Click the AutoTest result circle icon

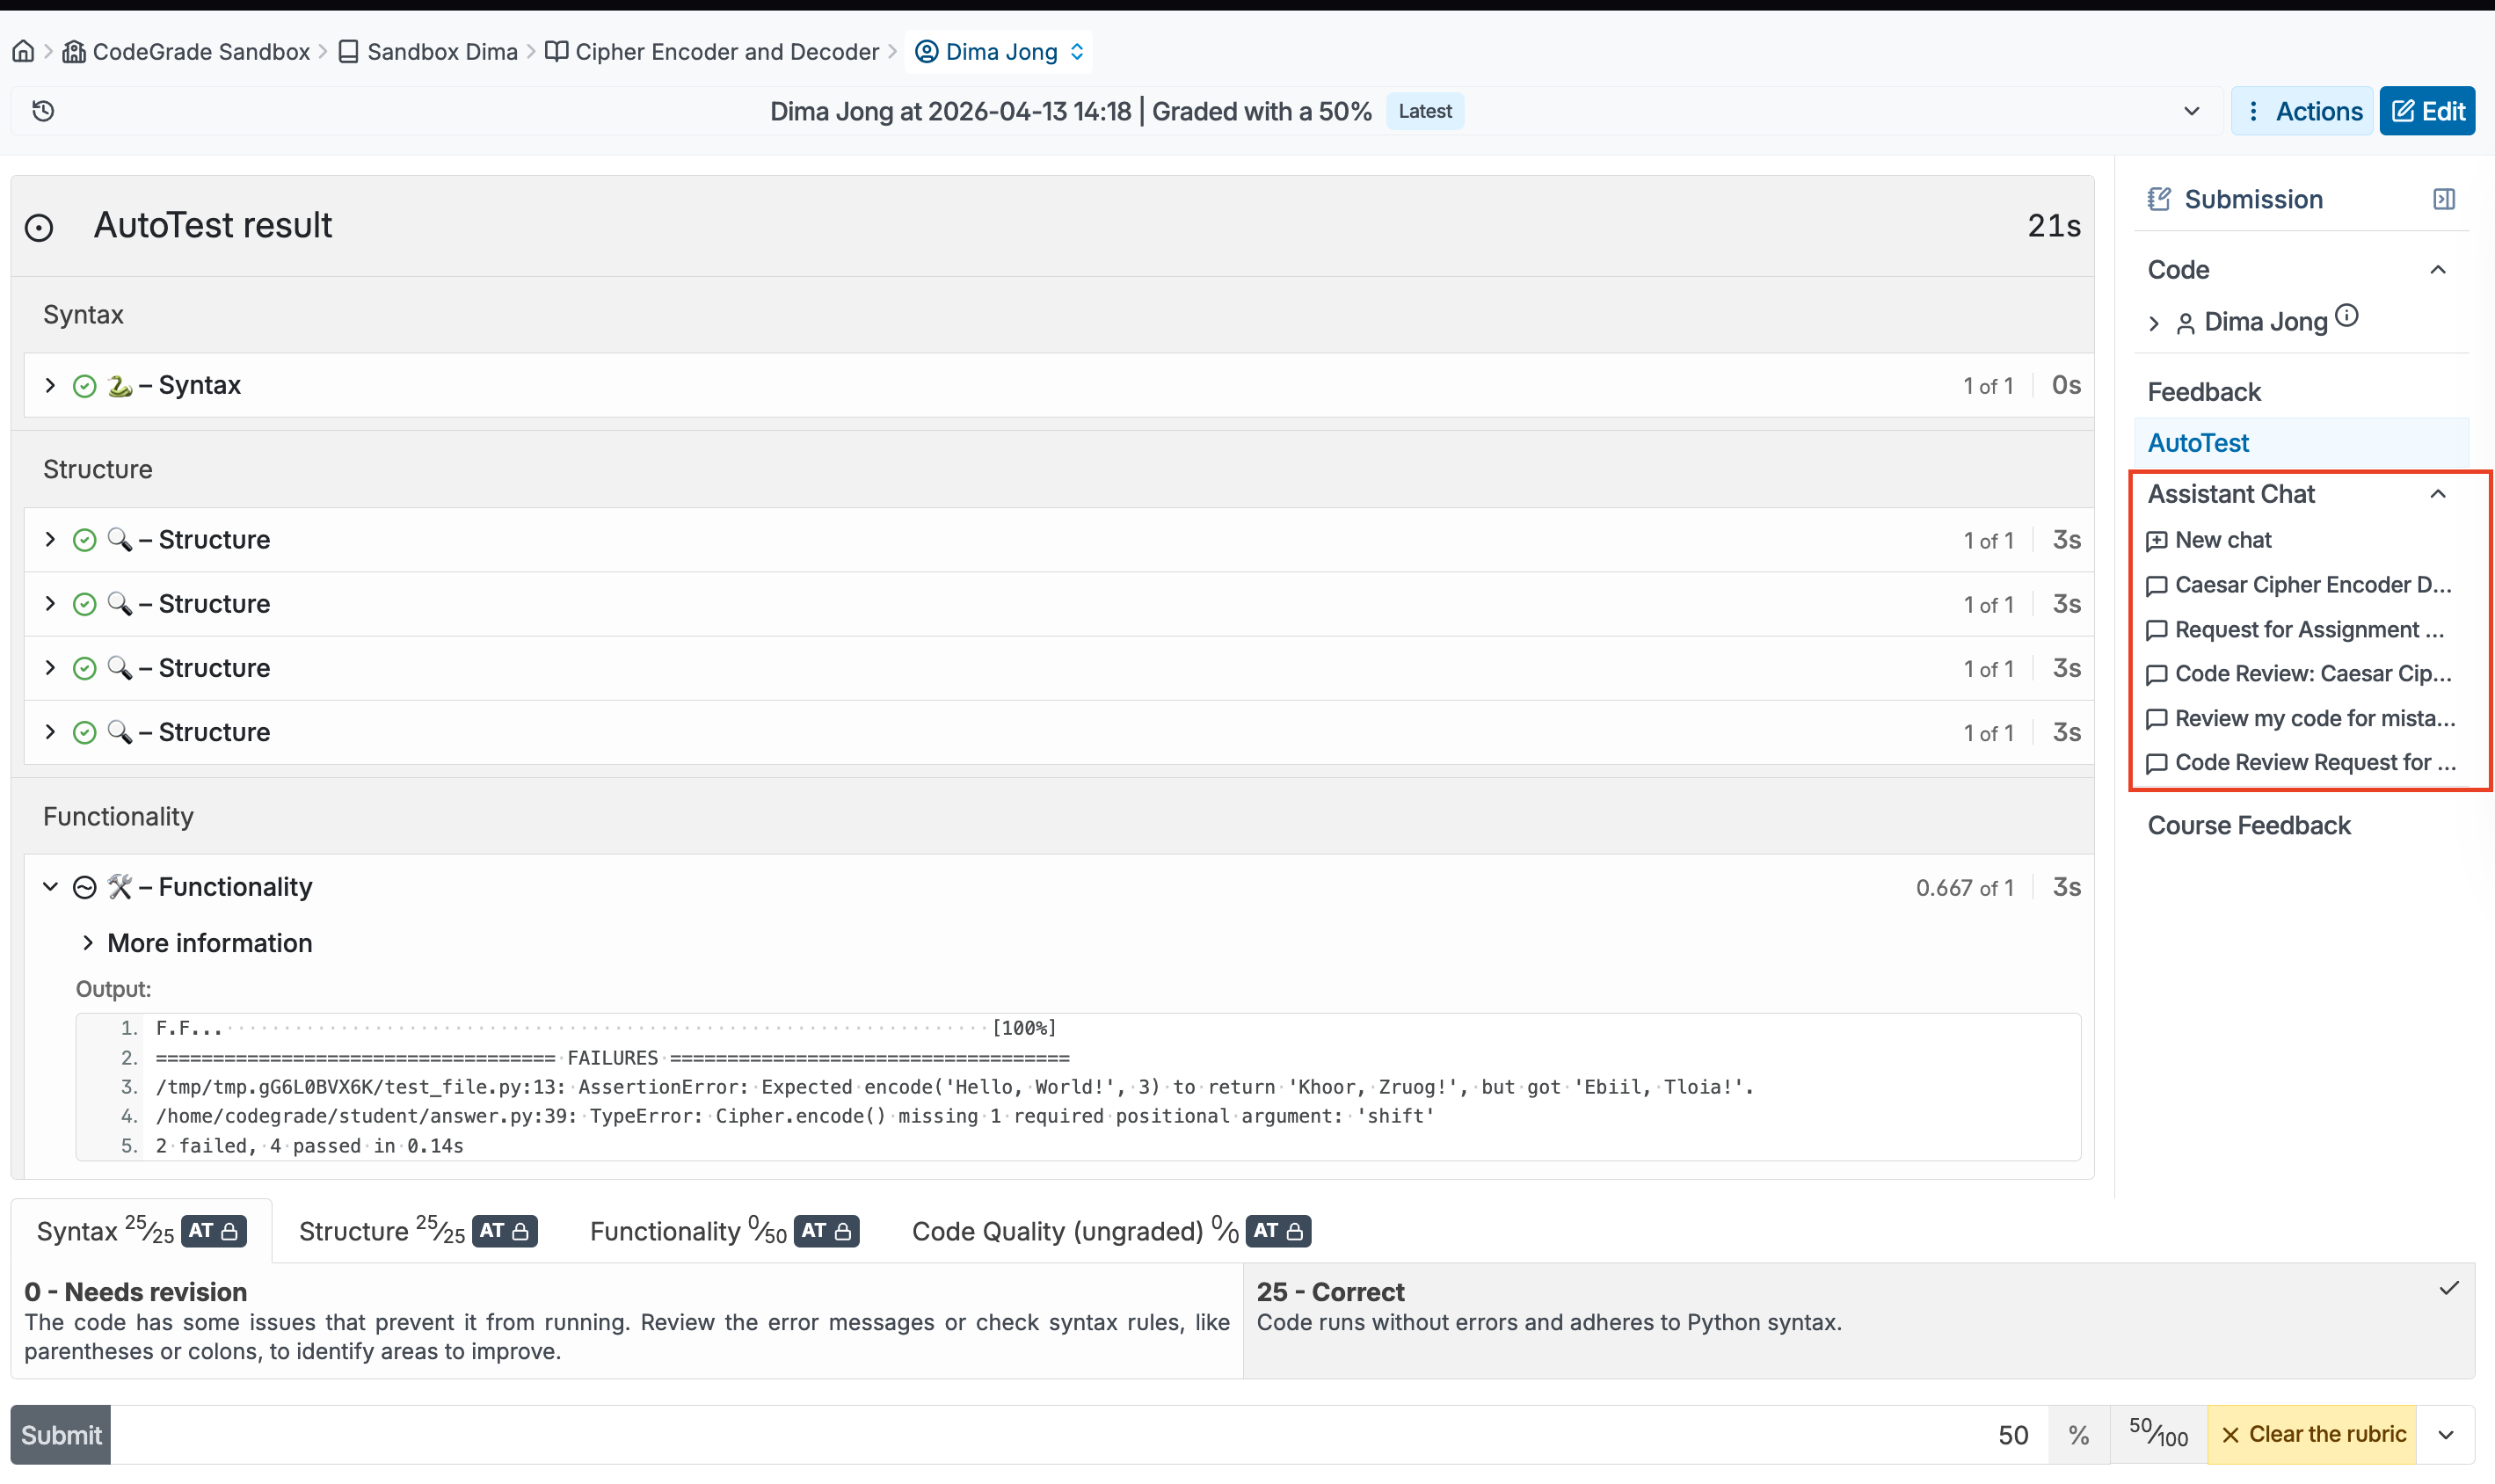click(39, 227)
